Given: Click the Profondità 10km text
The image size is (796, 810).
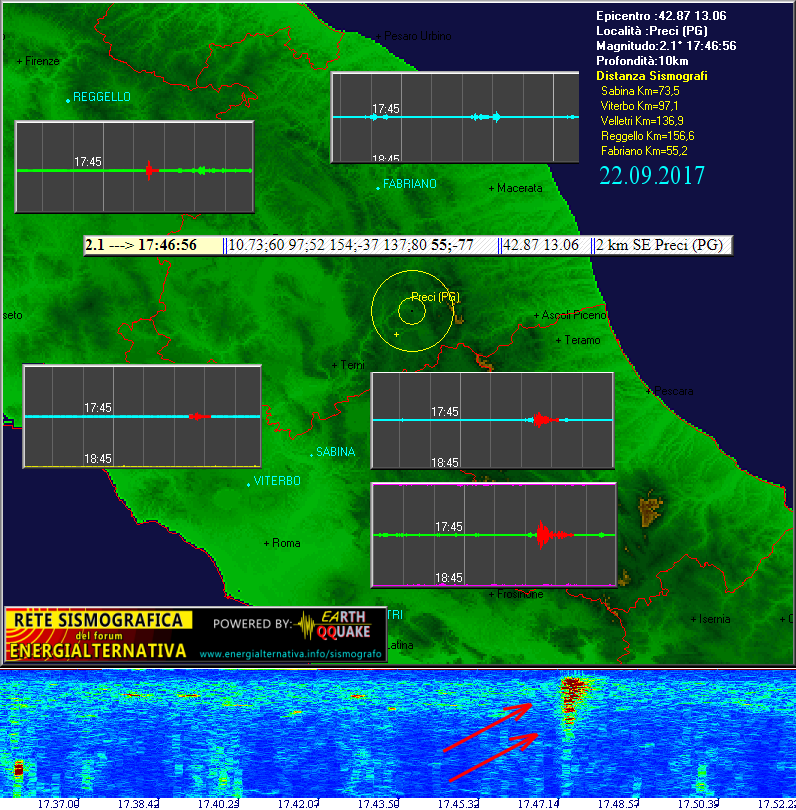Looking at the screenshot, I should (x=642, y=61).
